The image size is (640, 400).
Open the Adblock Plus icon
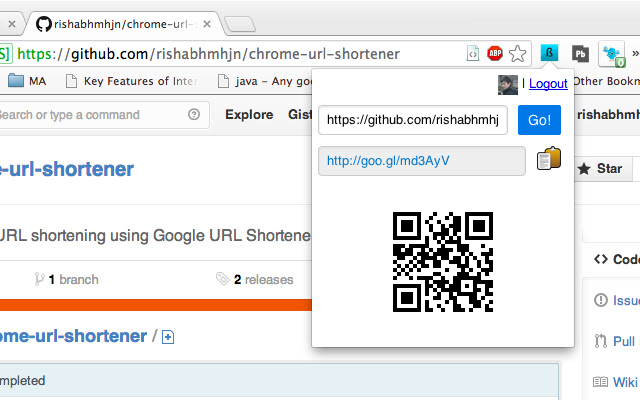coord(495,53)
